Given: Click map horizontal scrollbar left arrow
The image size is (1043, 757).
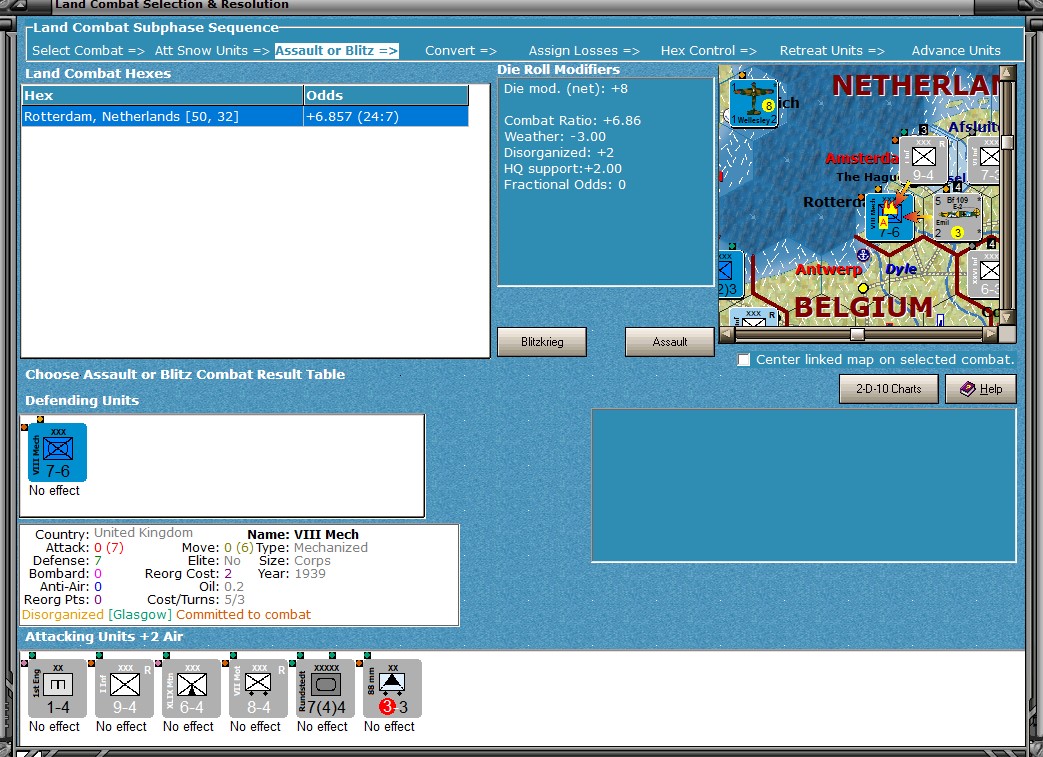Looking at the screenshot, I should (x=726, y=333).
